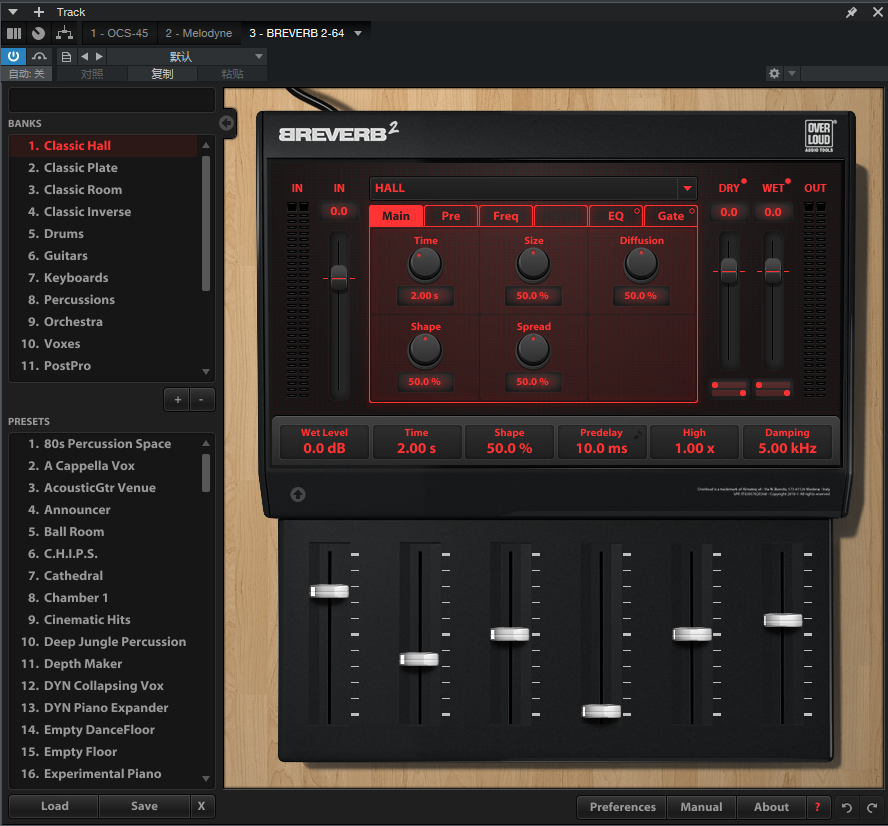Pin the plugin window

coord(851,12)
